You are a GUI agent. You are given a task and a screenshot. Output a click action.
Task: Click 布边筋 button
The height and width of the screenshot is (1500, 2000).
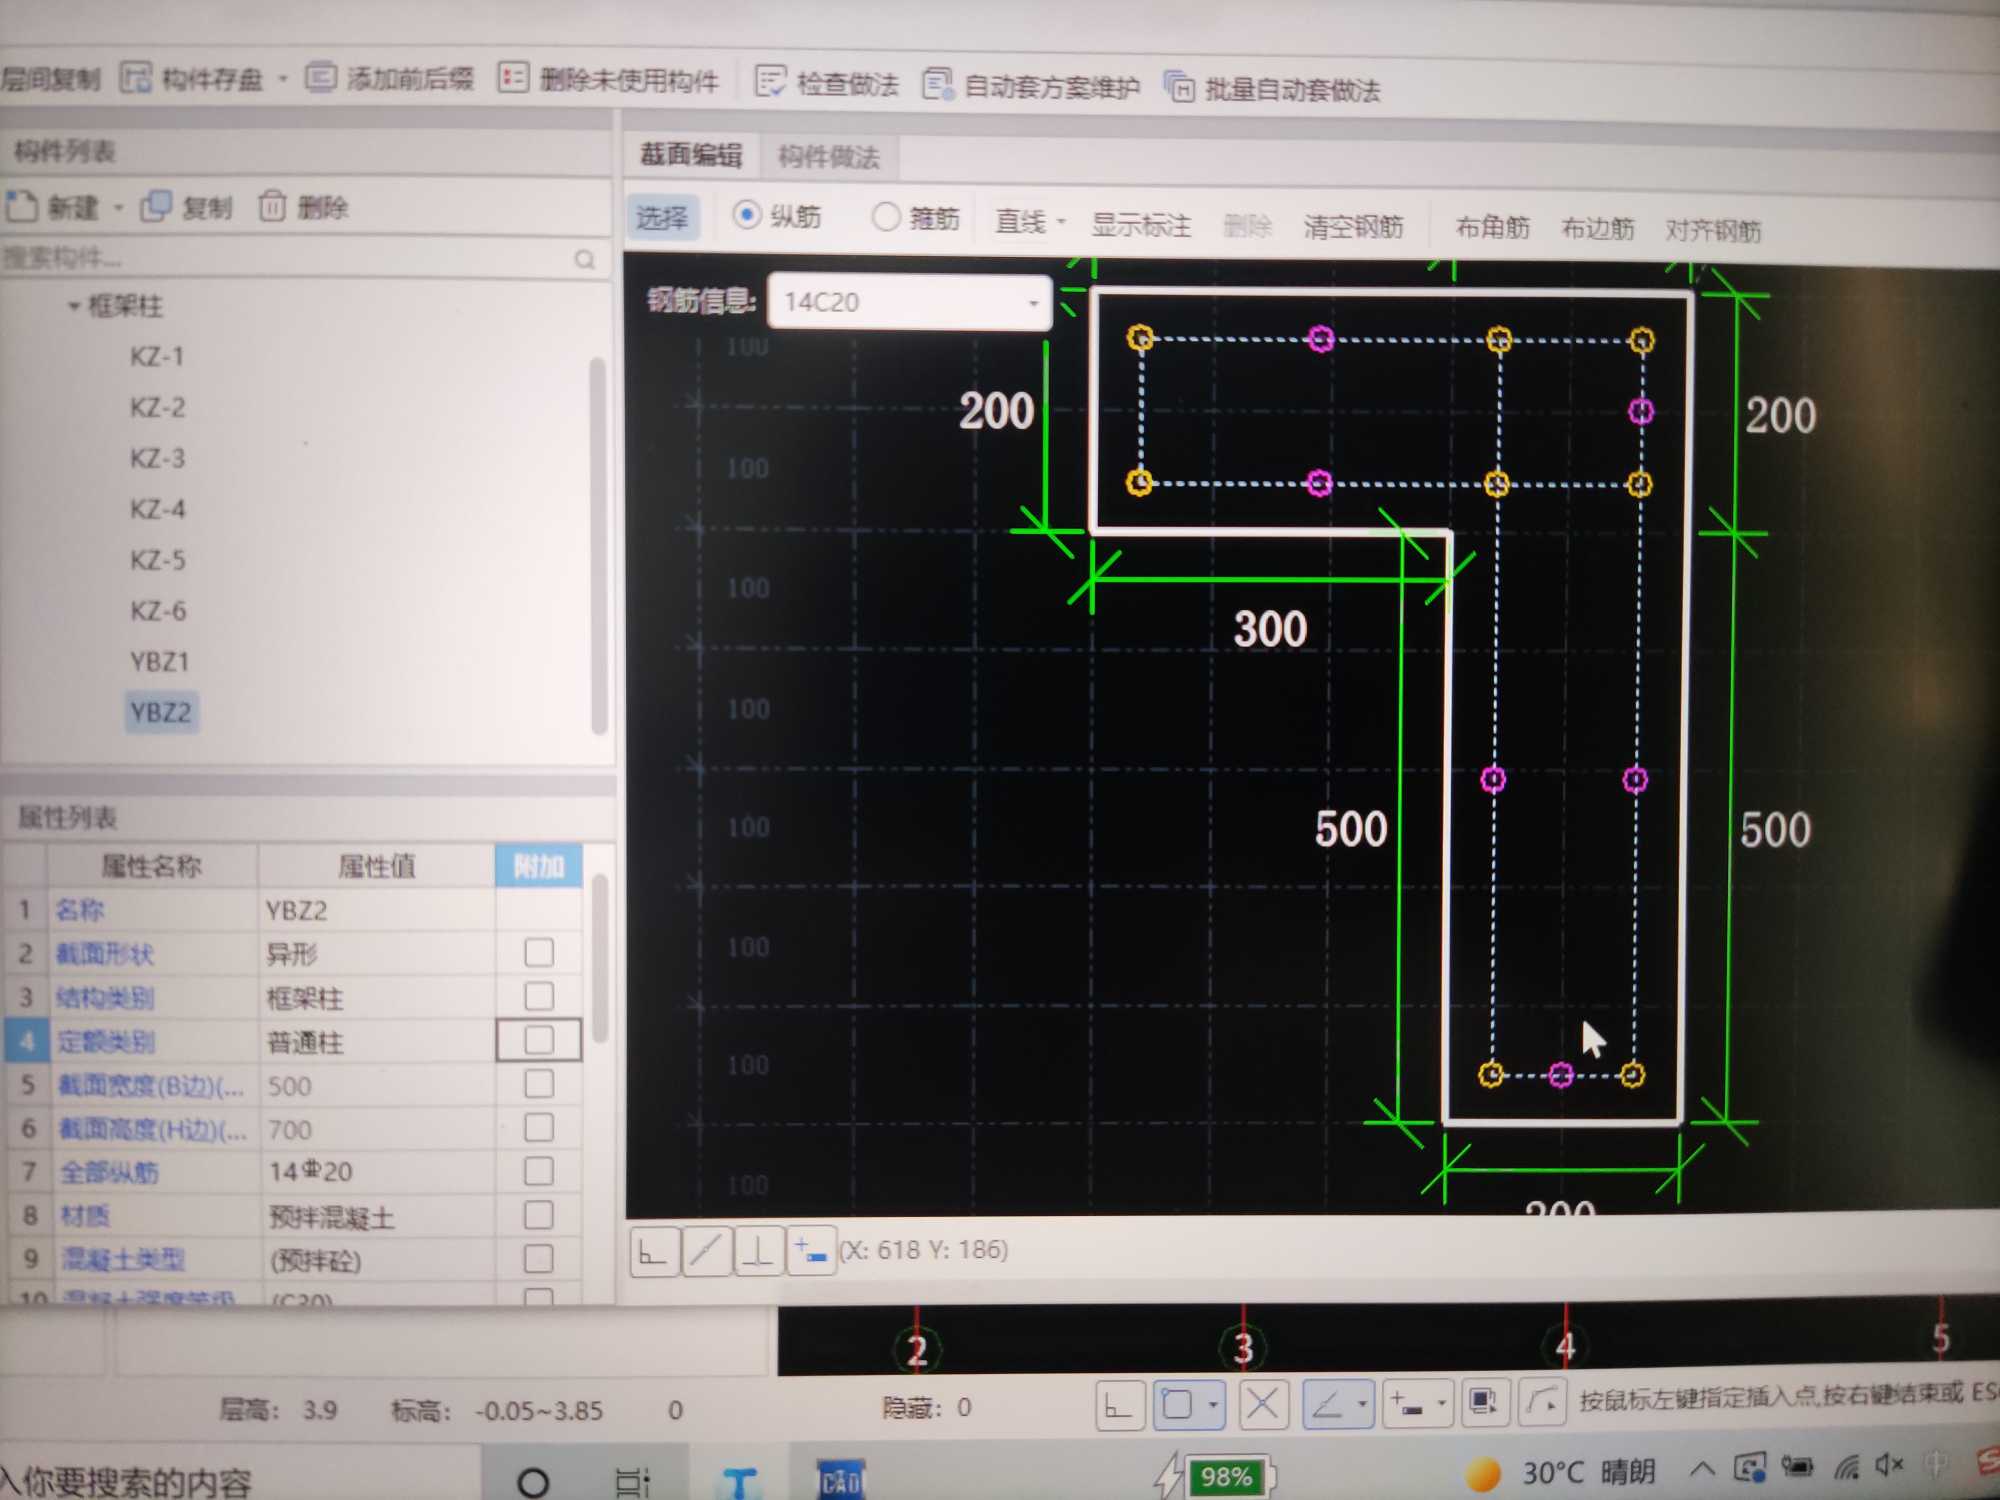point(1598,229)
